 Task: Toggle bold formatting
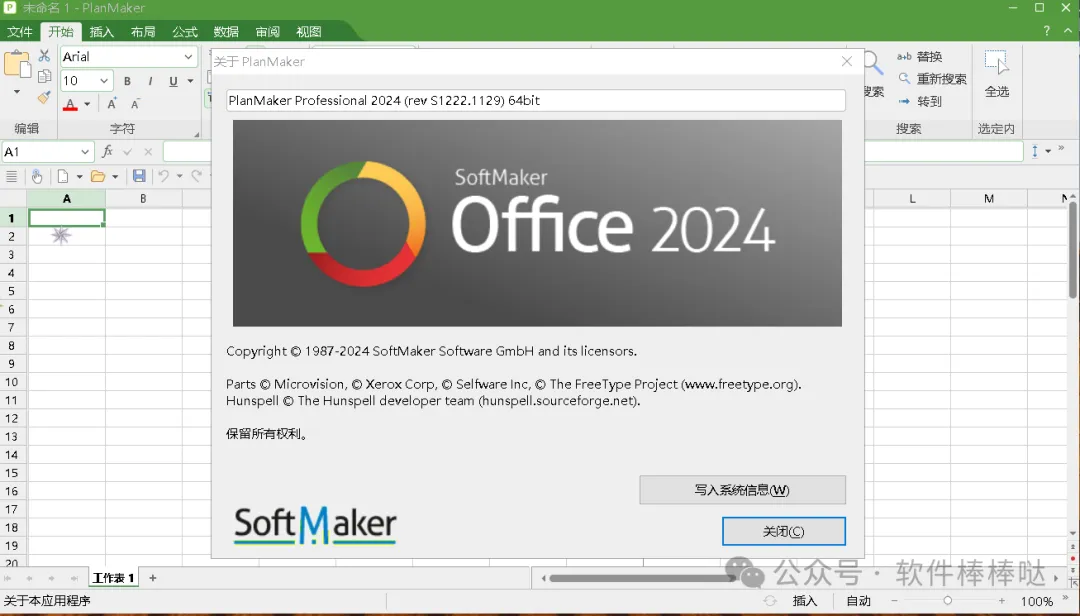[x=127, y=81]
